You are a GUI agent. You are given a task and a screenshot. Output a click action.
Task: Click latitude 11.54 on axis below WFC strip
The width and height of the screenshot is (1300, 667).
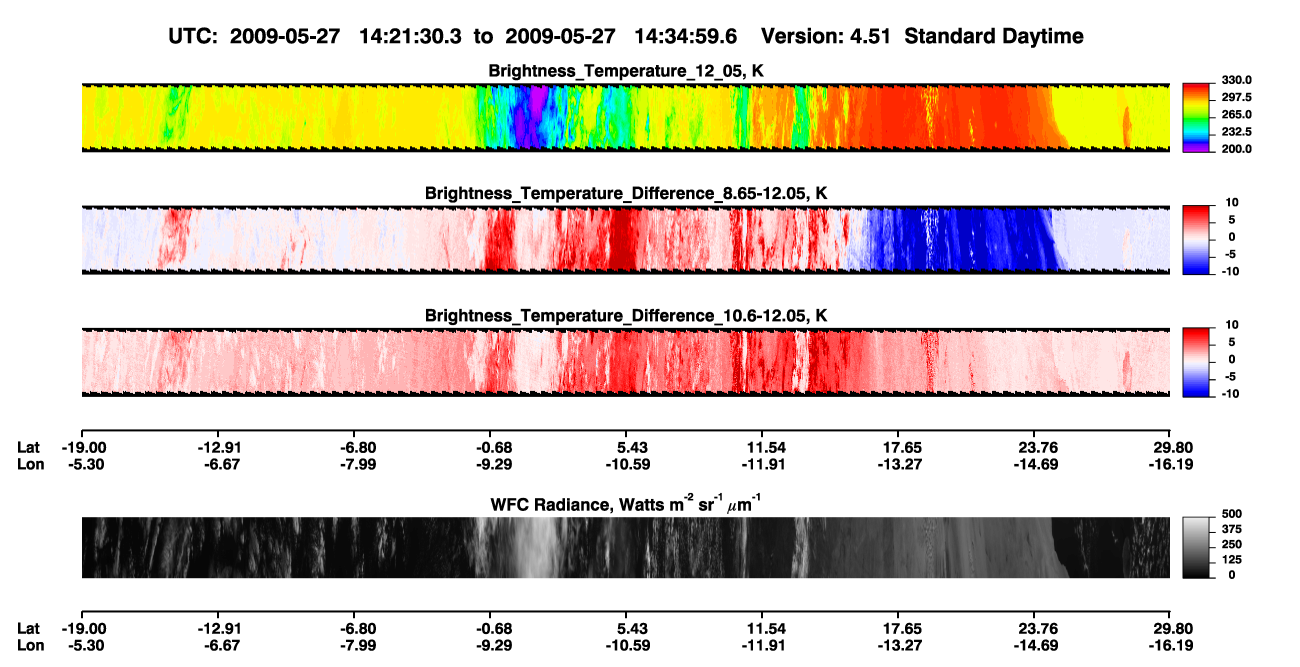click(763, 629)
